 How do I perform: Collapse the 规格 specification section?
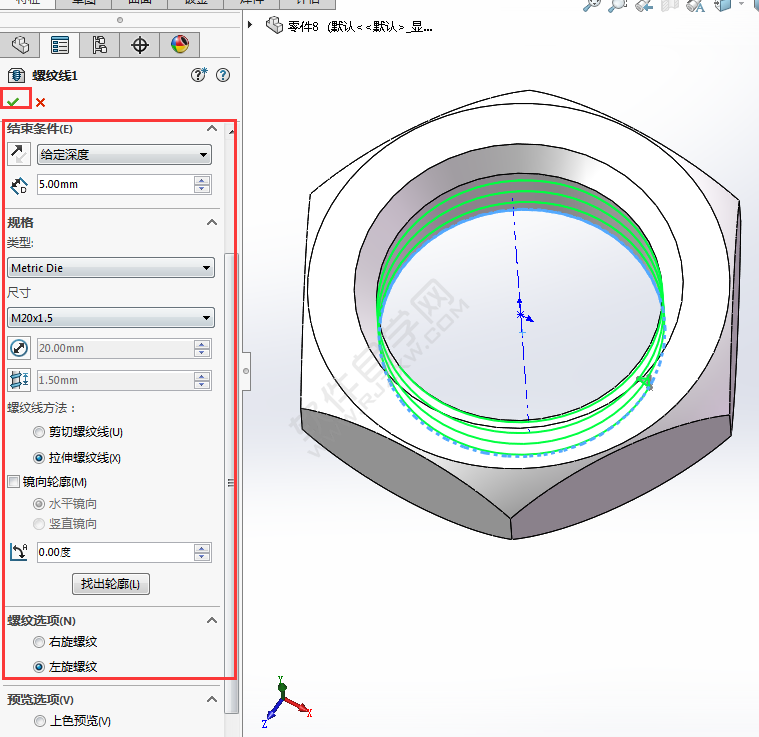pyautogui.click(x=212, y=223)
